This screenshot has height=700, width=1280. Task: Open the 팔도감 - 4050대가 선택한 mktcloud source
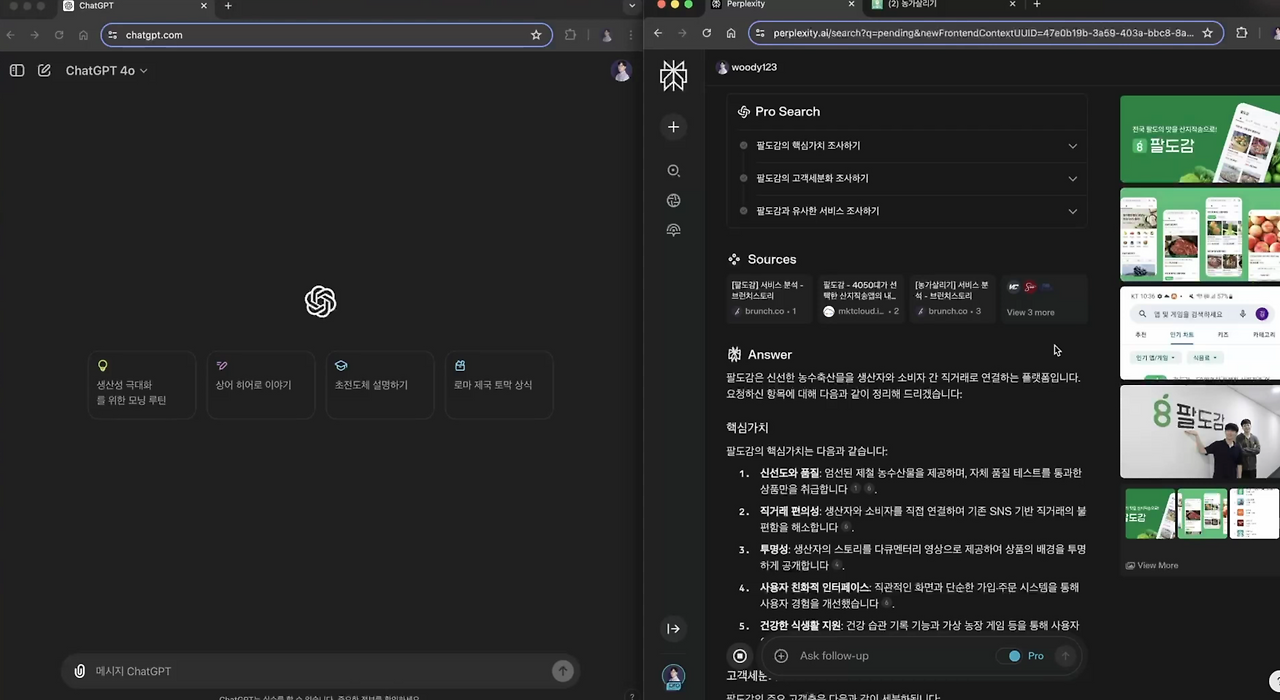861,298
